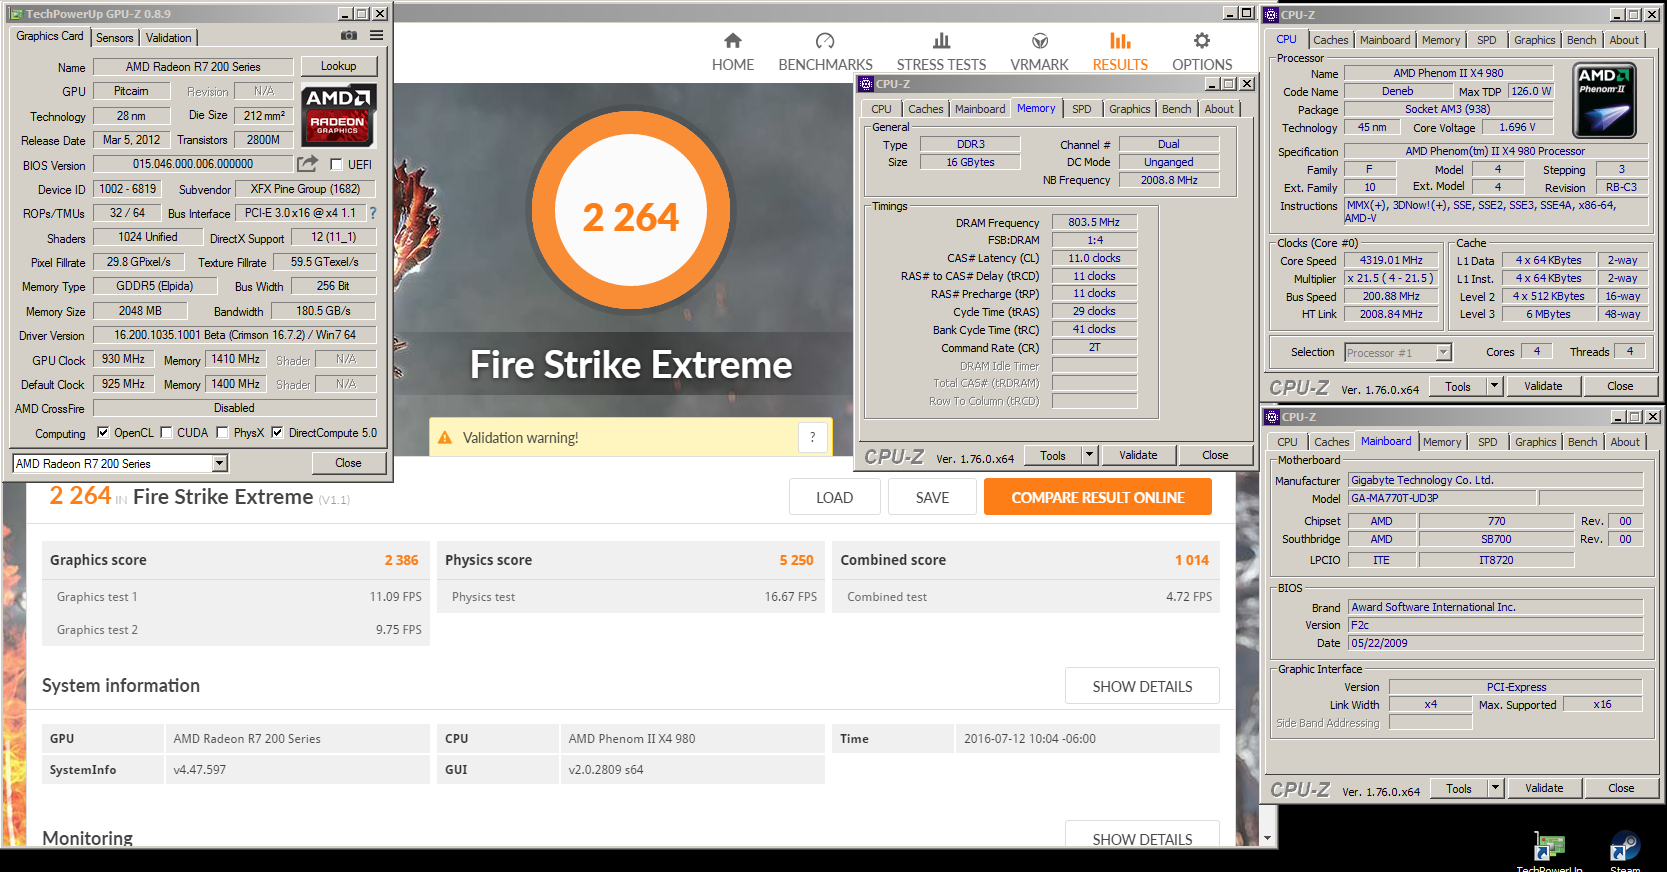
Task: Click the 3DMark scrollbar down arrow
Action: click(1267, 838)
